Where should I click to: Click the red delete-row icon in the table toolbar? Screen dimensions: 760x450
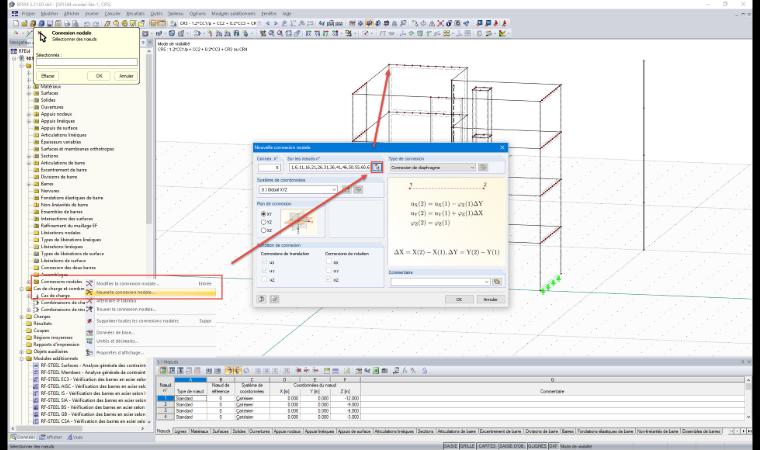[300, 371]
